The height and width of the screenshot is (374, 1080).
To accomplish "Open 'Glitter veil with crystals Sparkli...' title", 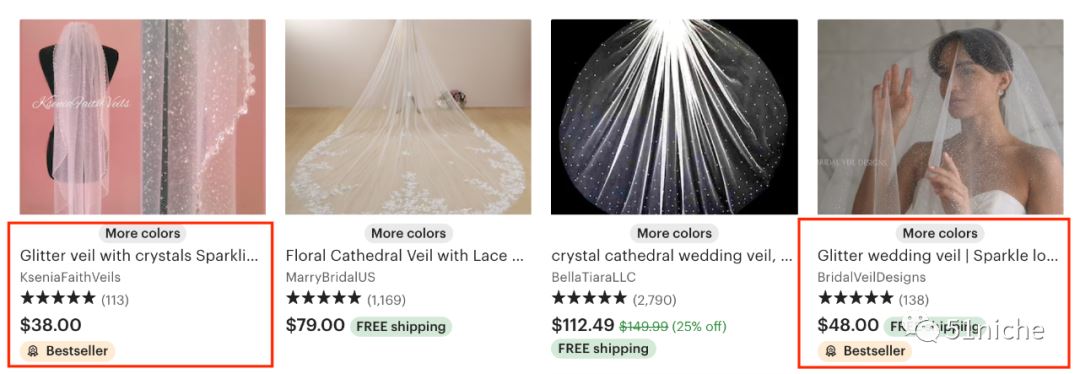I will tap(139, 256).
